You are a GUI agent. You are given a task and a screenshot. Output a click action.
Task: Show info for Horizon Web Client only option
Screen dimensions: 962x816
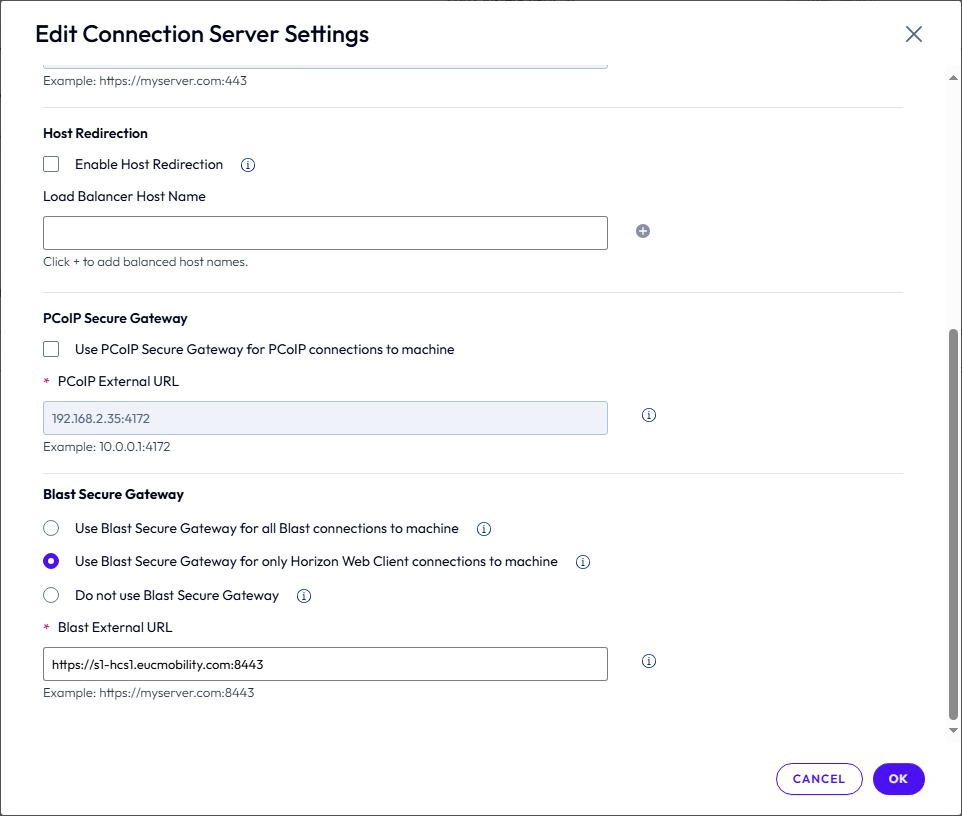[583, 562]
